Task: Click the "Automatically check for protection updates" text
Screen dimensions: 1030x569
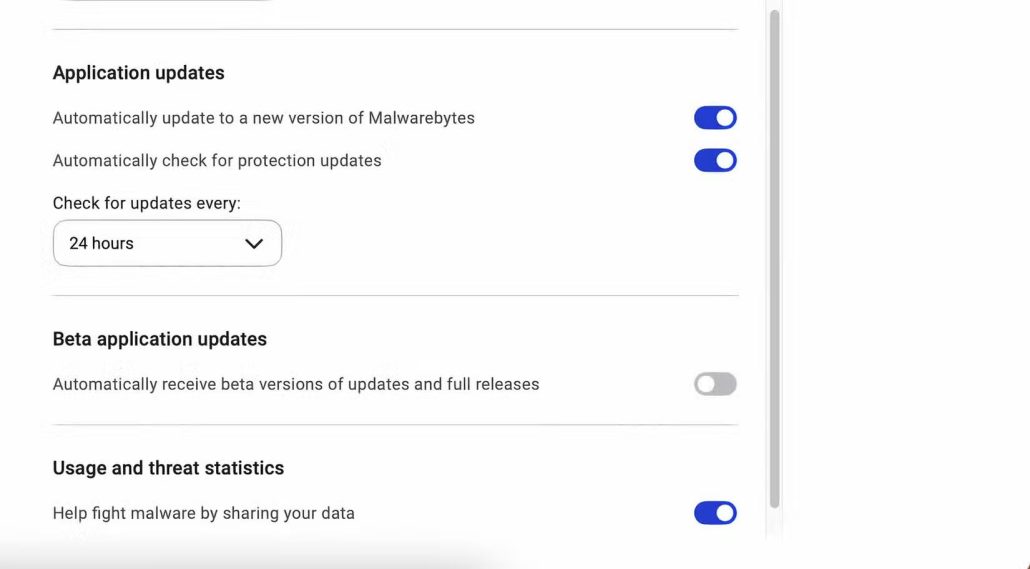Action: pyautogui.click(x=217, y=160)
